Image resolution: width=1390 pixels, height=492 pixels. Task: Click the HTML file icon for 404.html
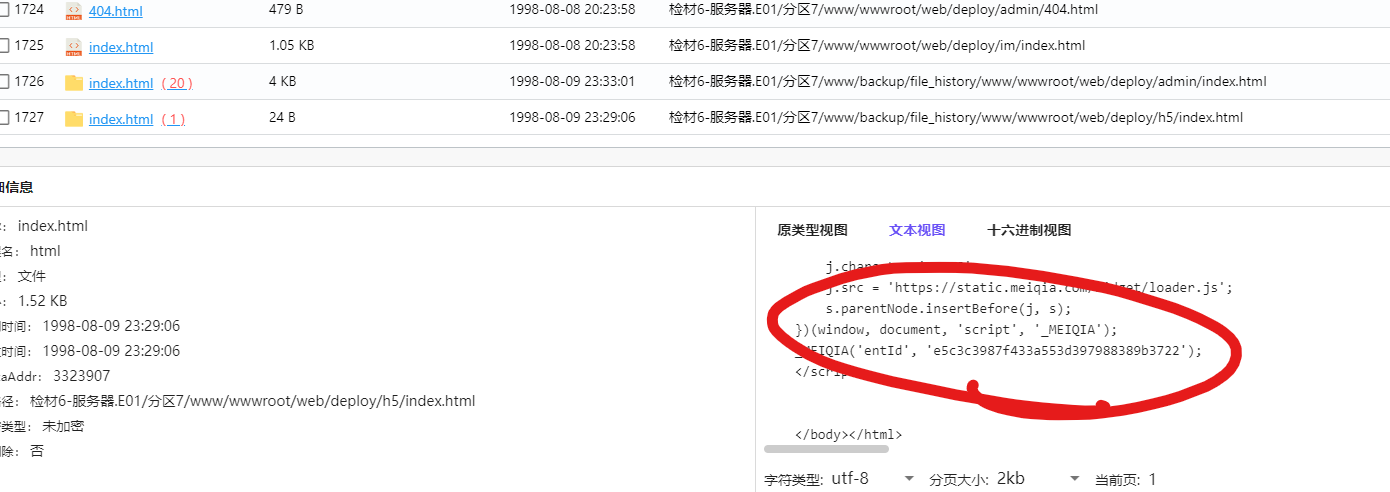click(73, 11)
